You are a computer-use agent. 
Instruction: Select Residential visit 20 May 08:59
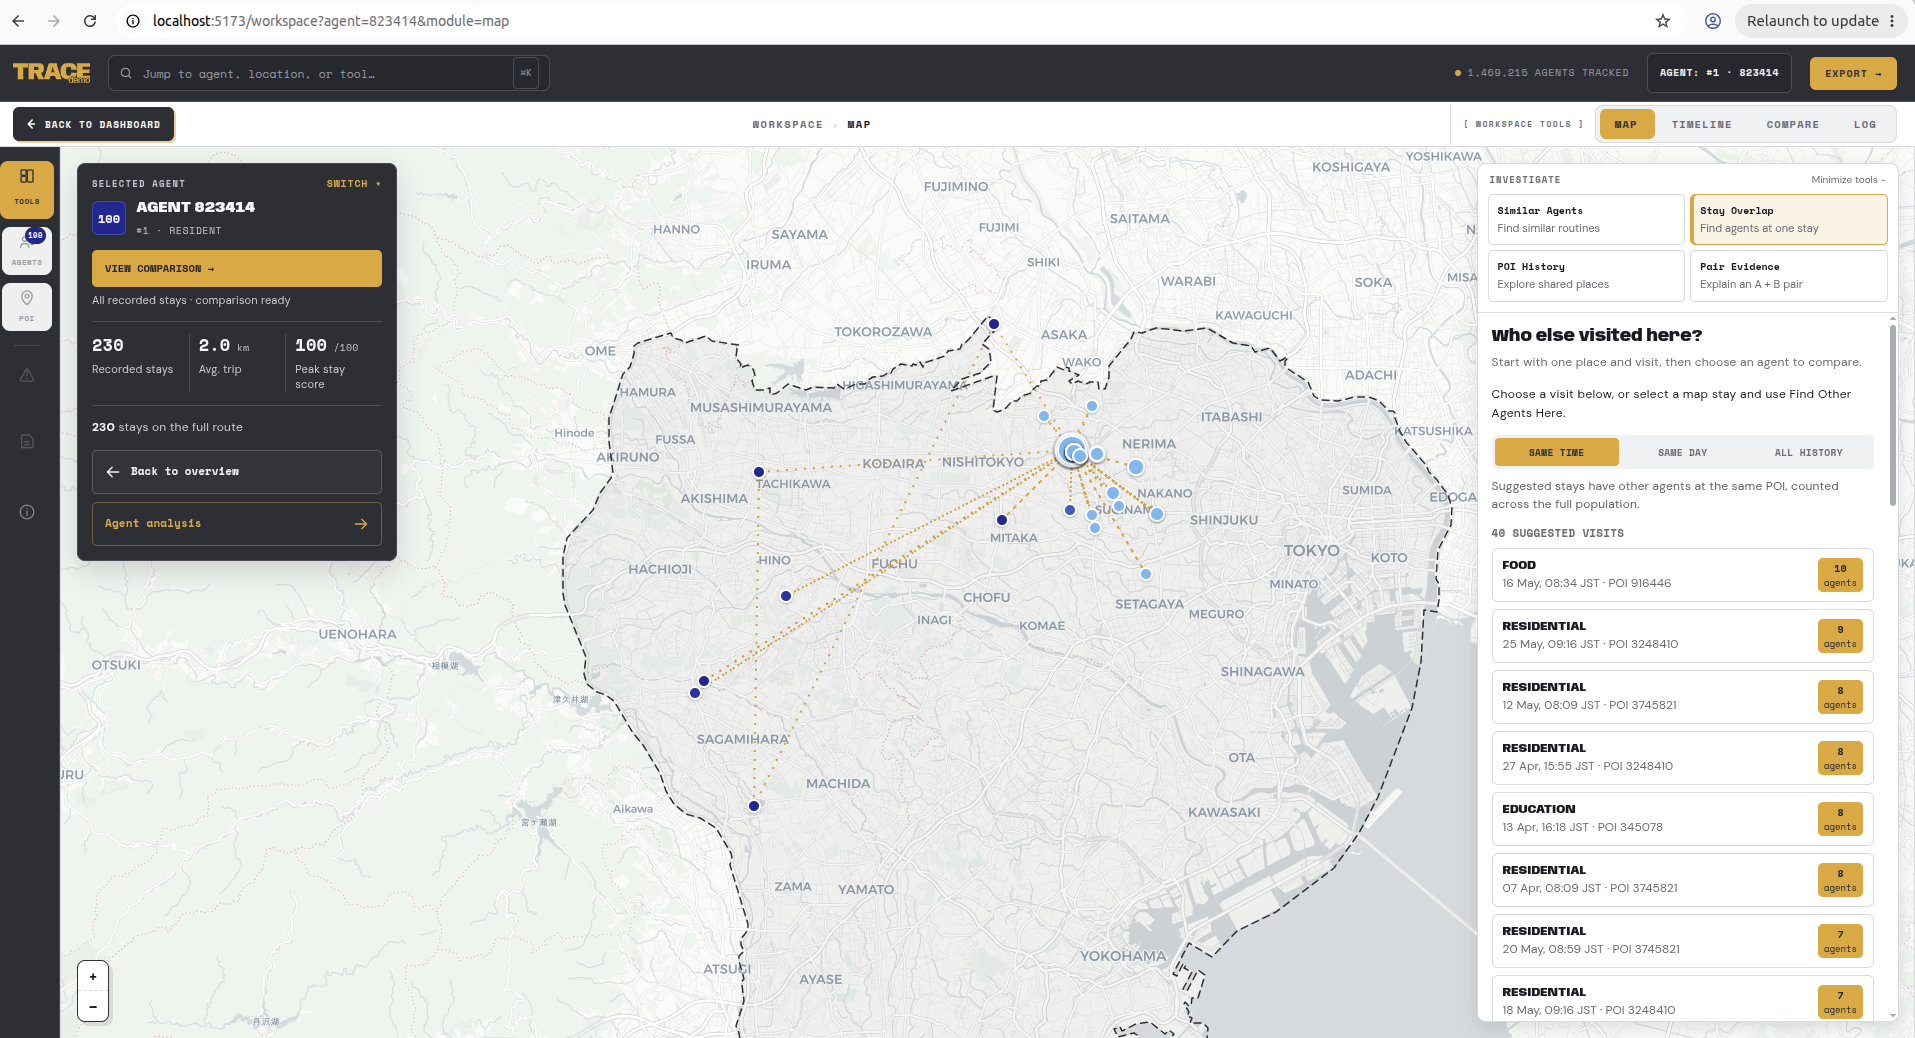coord(1682,941)
